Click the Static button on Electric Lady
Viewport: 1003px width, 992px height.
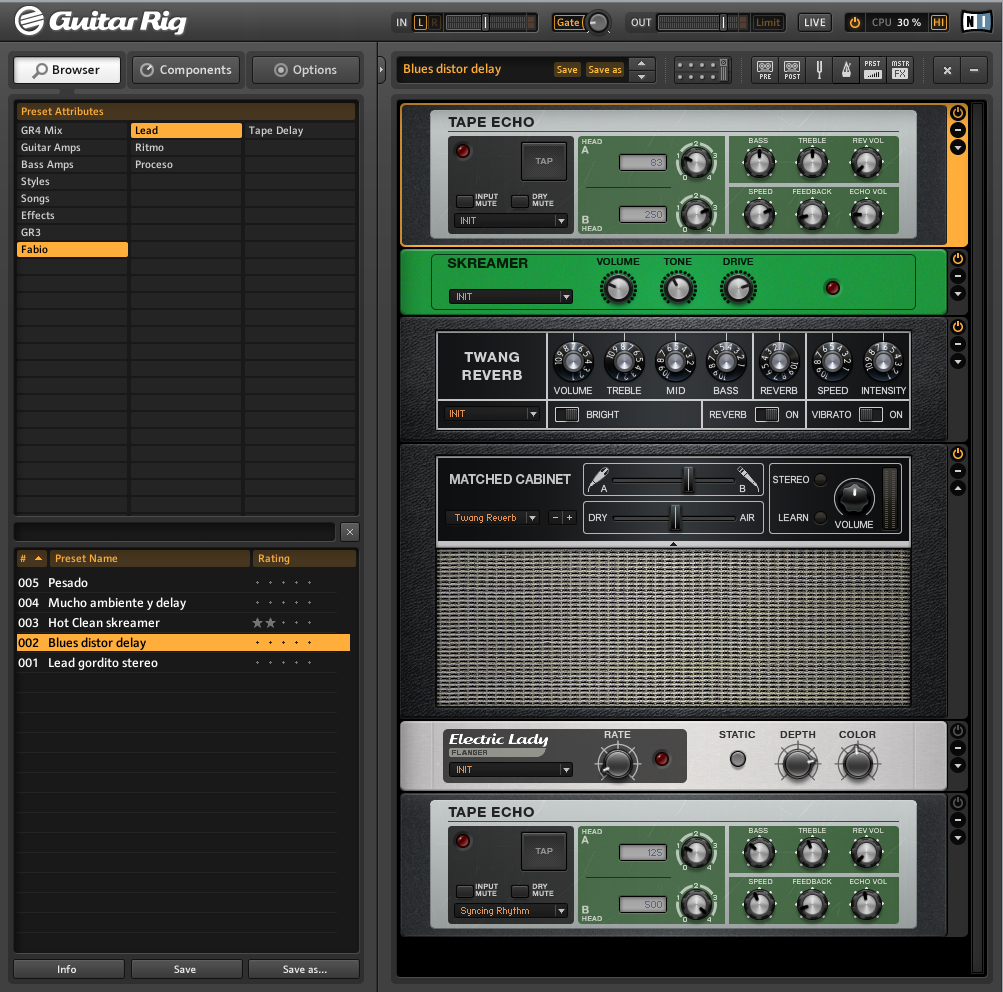pos(738,759)
